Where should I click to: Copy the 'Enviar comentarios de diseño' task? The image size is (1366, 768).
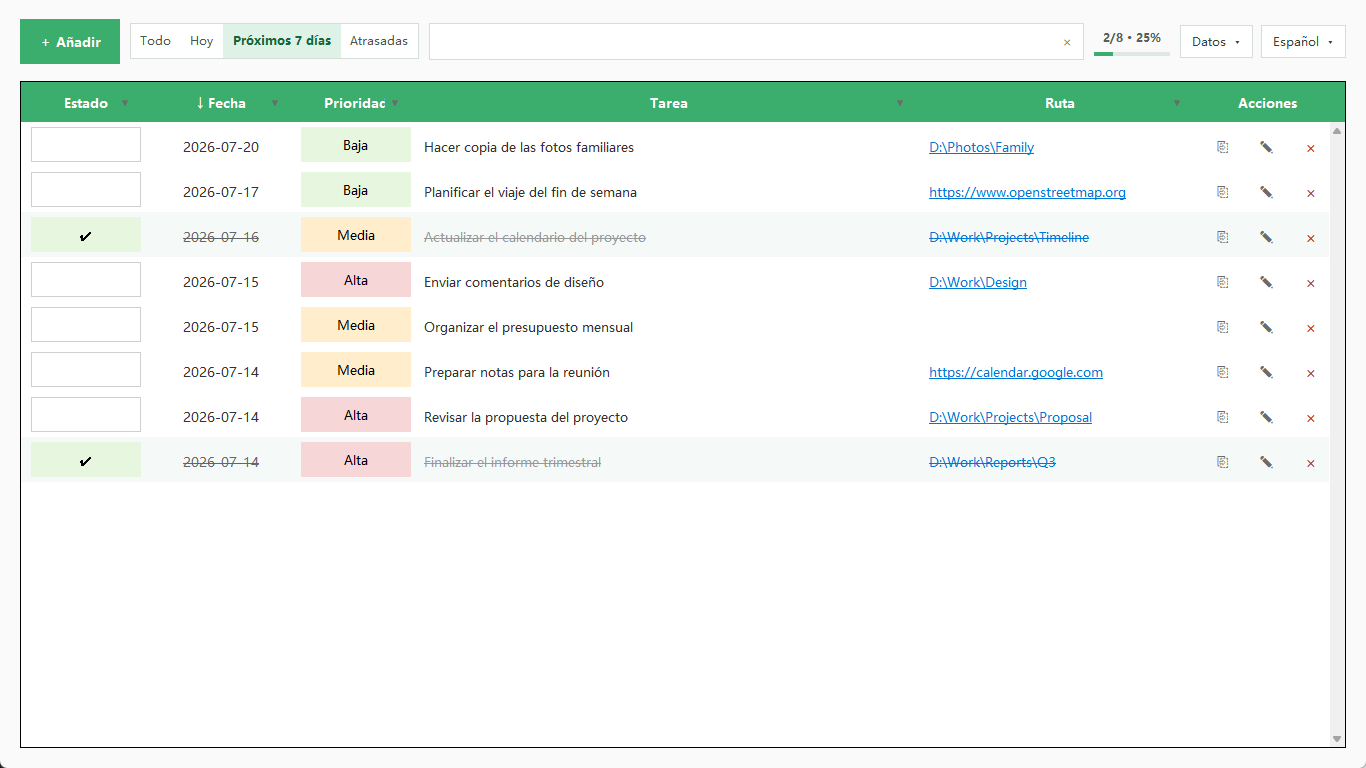(x=1222, y=282)
